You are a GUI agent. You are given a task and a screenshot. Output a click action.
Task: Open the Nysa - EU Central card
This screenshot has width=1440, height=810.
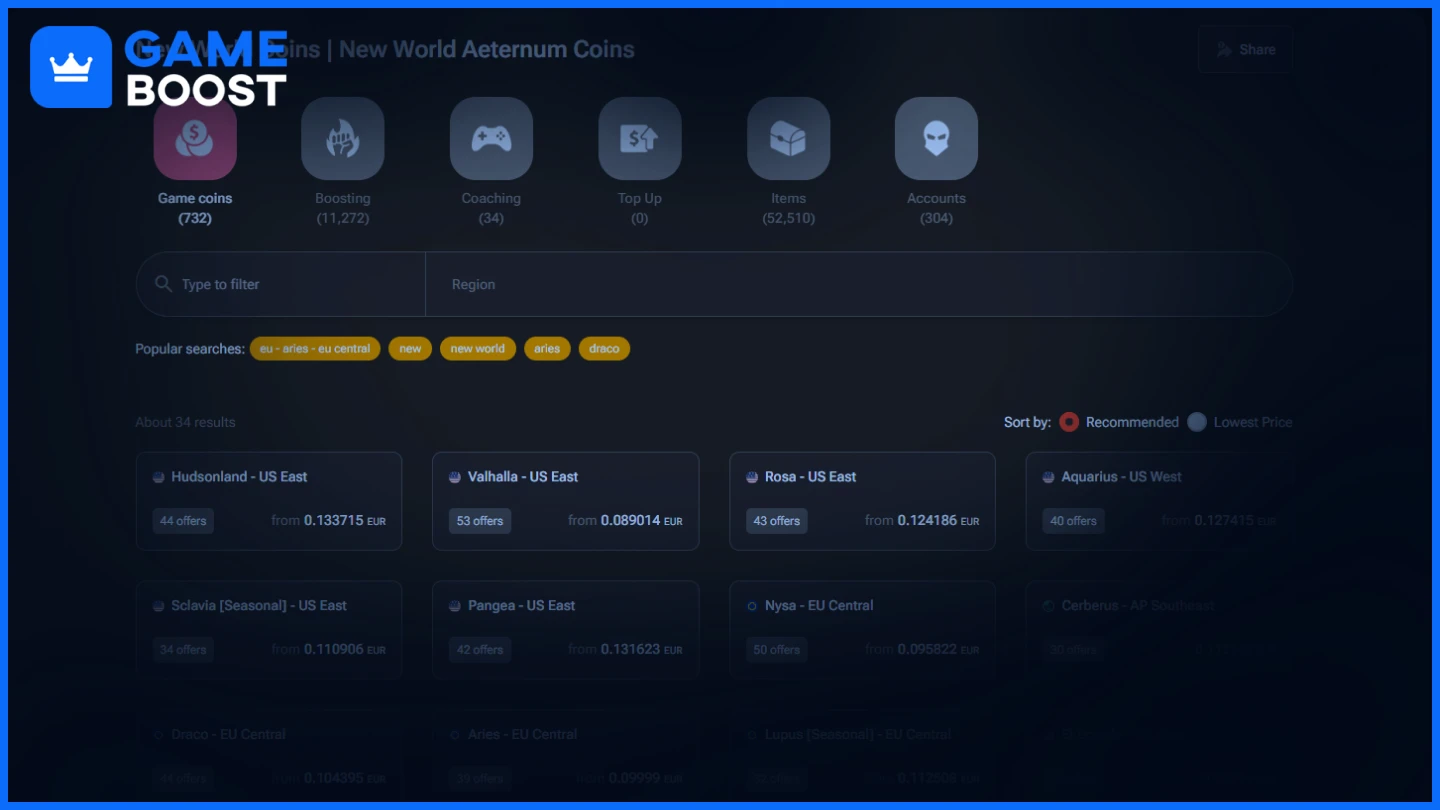coord(863,630)
